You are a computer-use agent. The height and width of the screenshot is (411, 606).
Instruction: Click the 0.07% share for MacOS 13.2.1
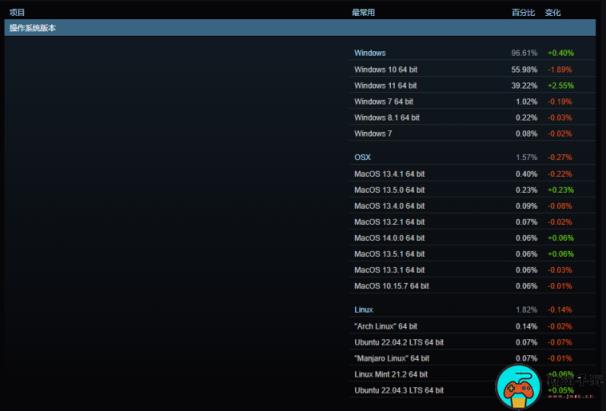(x=526, y=222)
